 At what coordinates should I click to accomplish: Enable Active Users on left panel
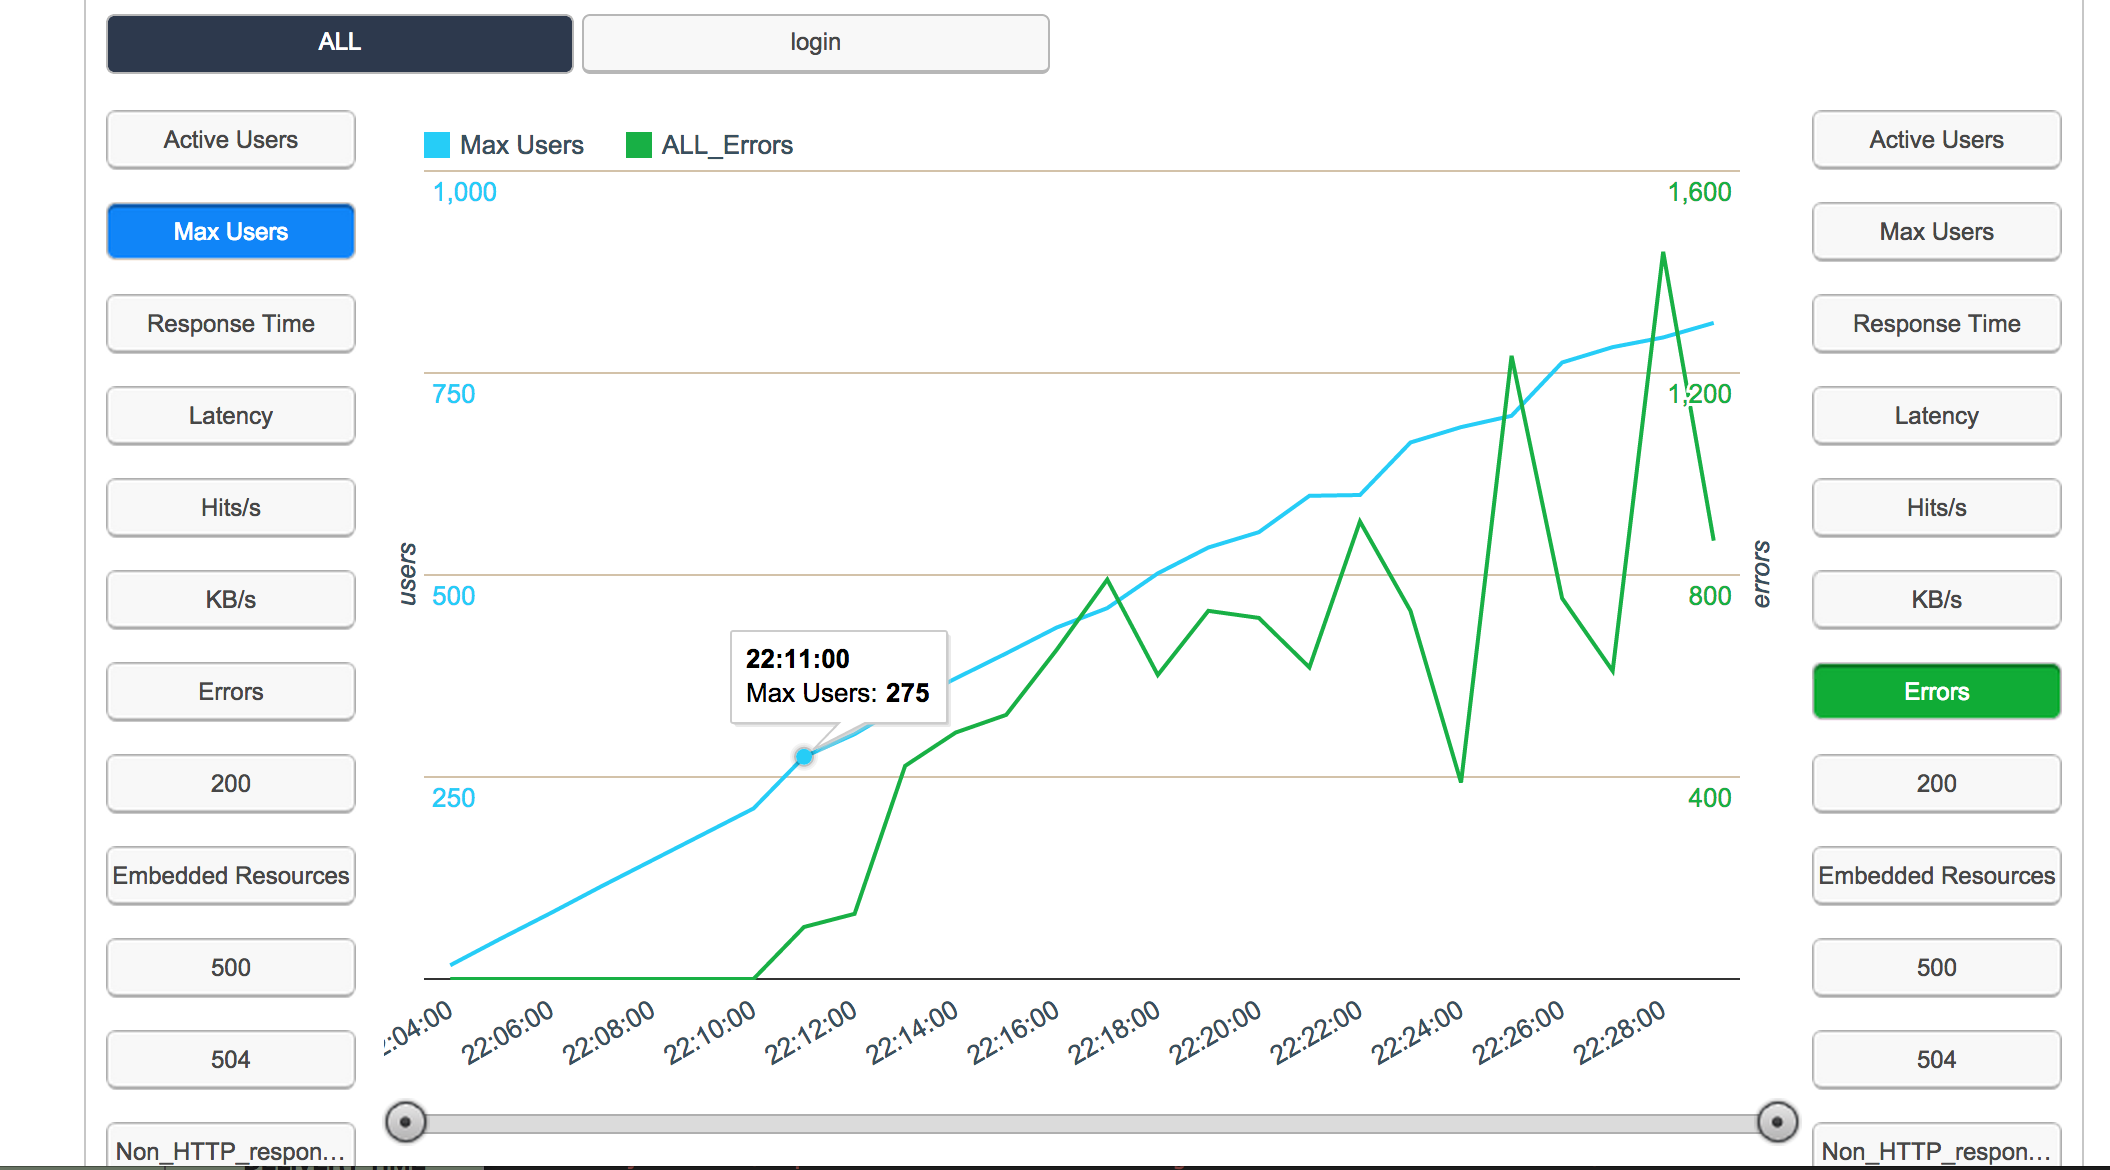(231, 140)
